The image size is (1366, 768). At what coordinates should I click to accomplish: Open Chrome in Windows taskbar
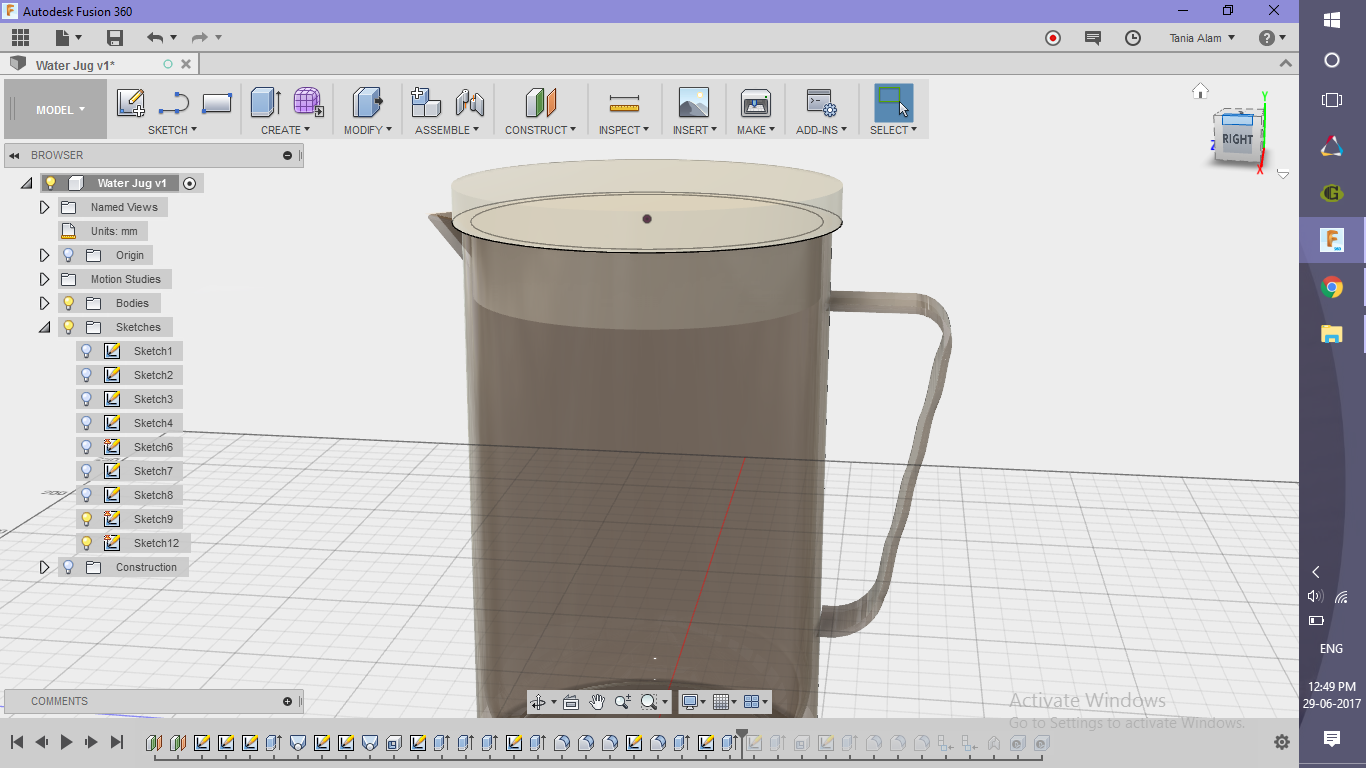click(1332, 288)
